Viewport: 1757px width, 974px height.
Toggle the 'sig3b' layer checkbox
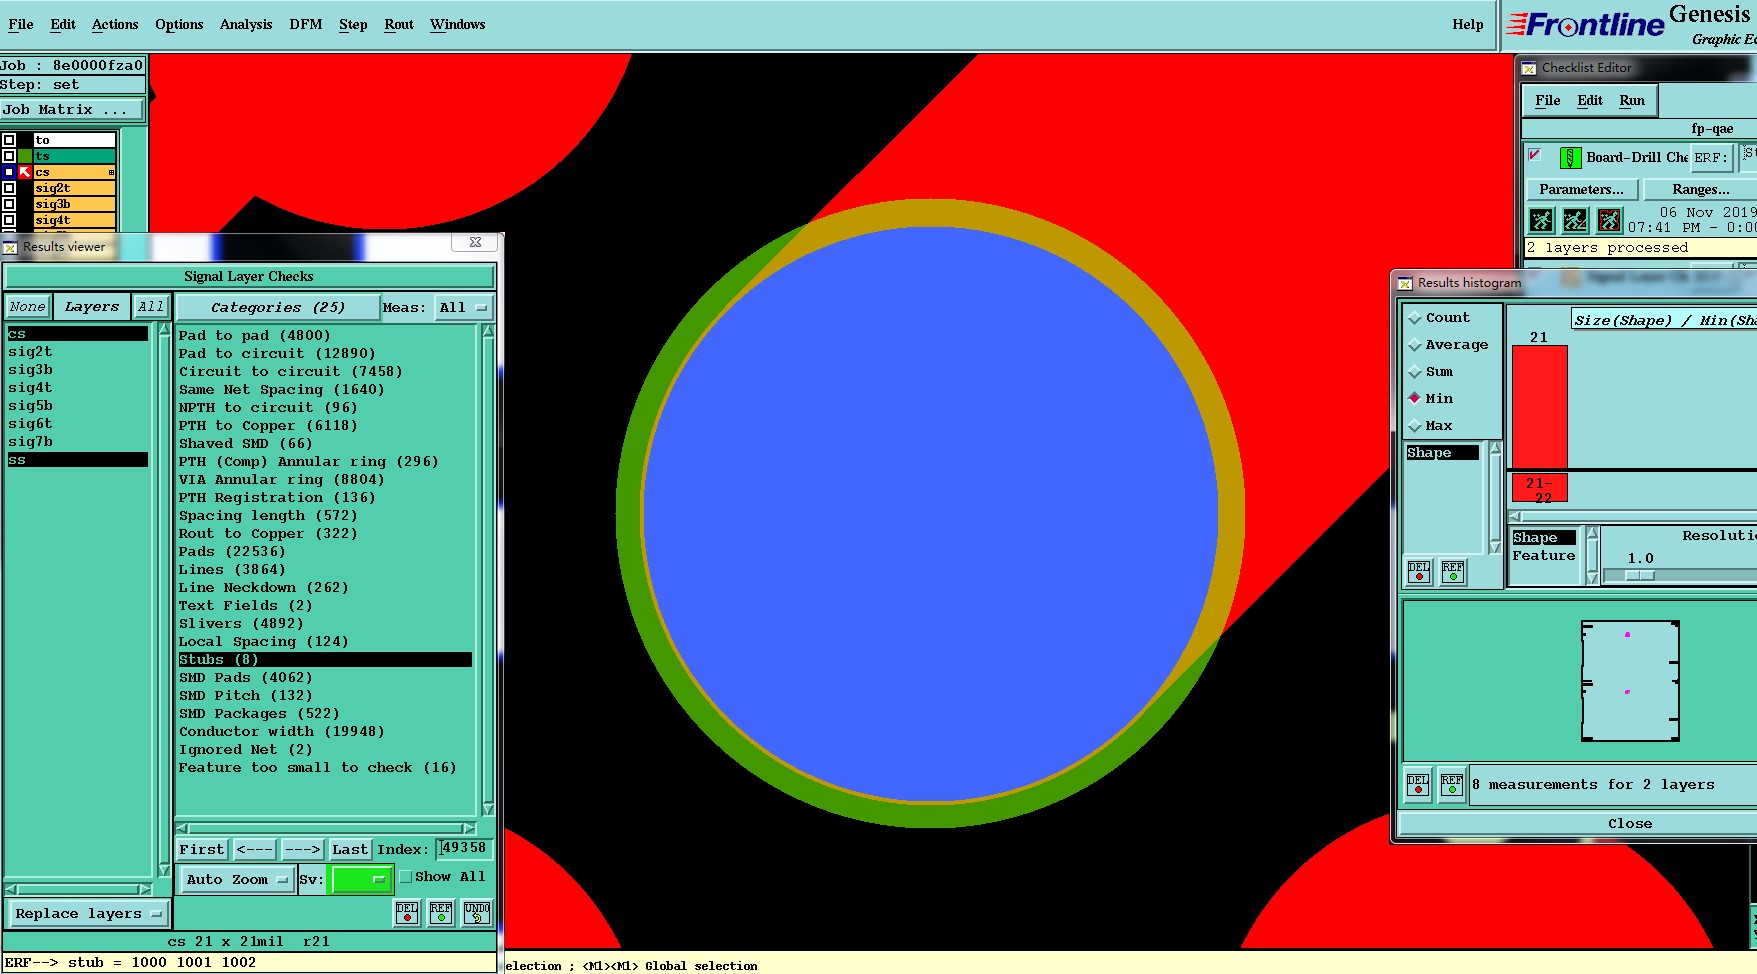coord(9,204)
